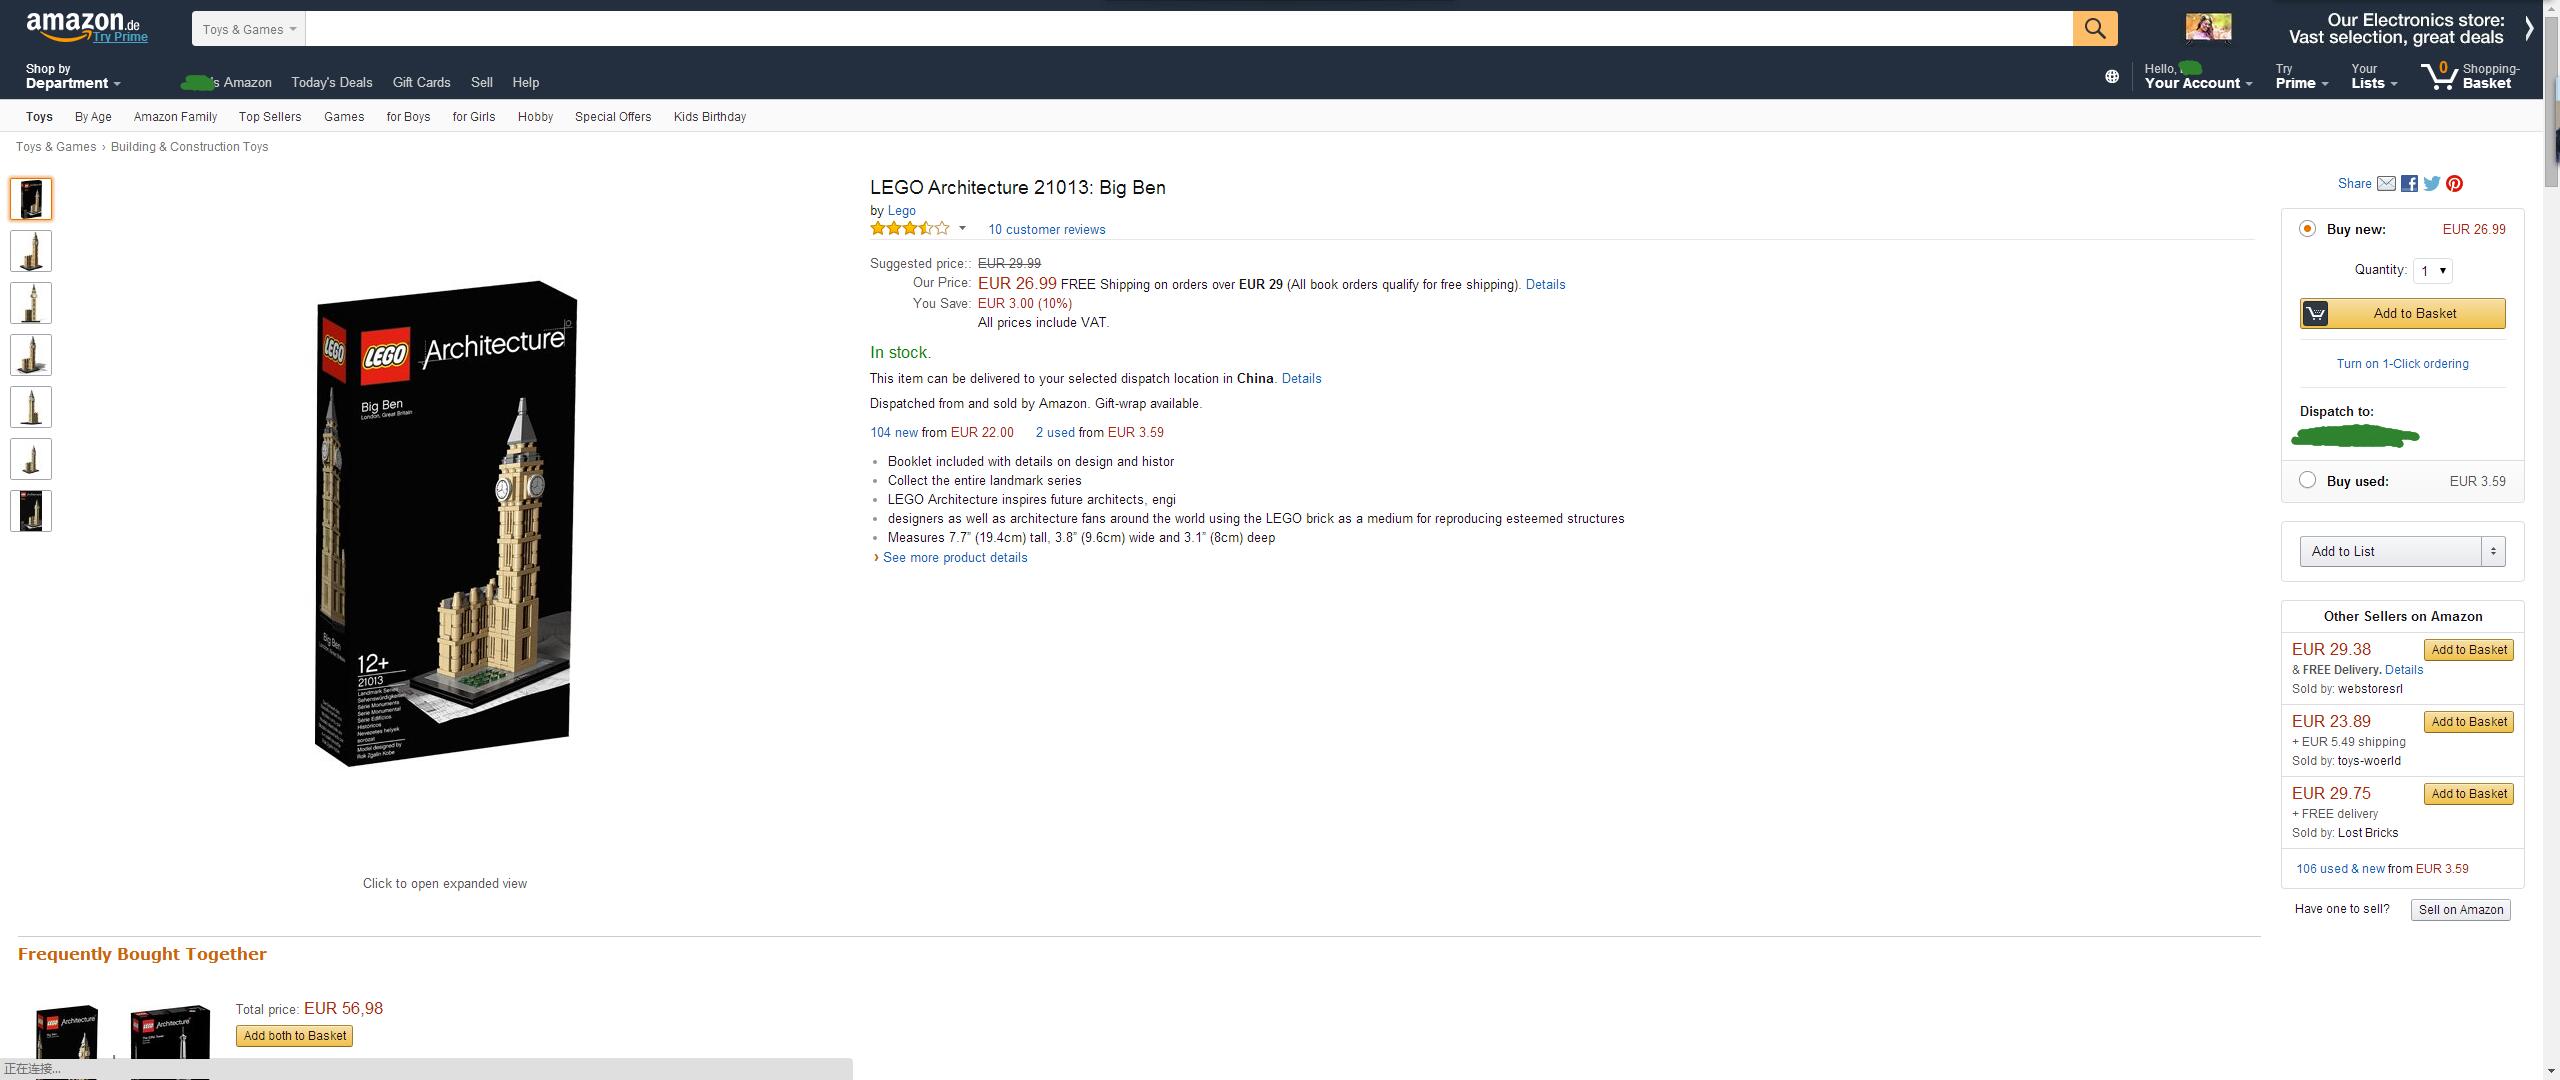
Task: Click the orange search magnifier button
Action: click(2094, 29)
